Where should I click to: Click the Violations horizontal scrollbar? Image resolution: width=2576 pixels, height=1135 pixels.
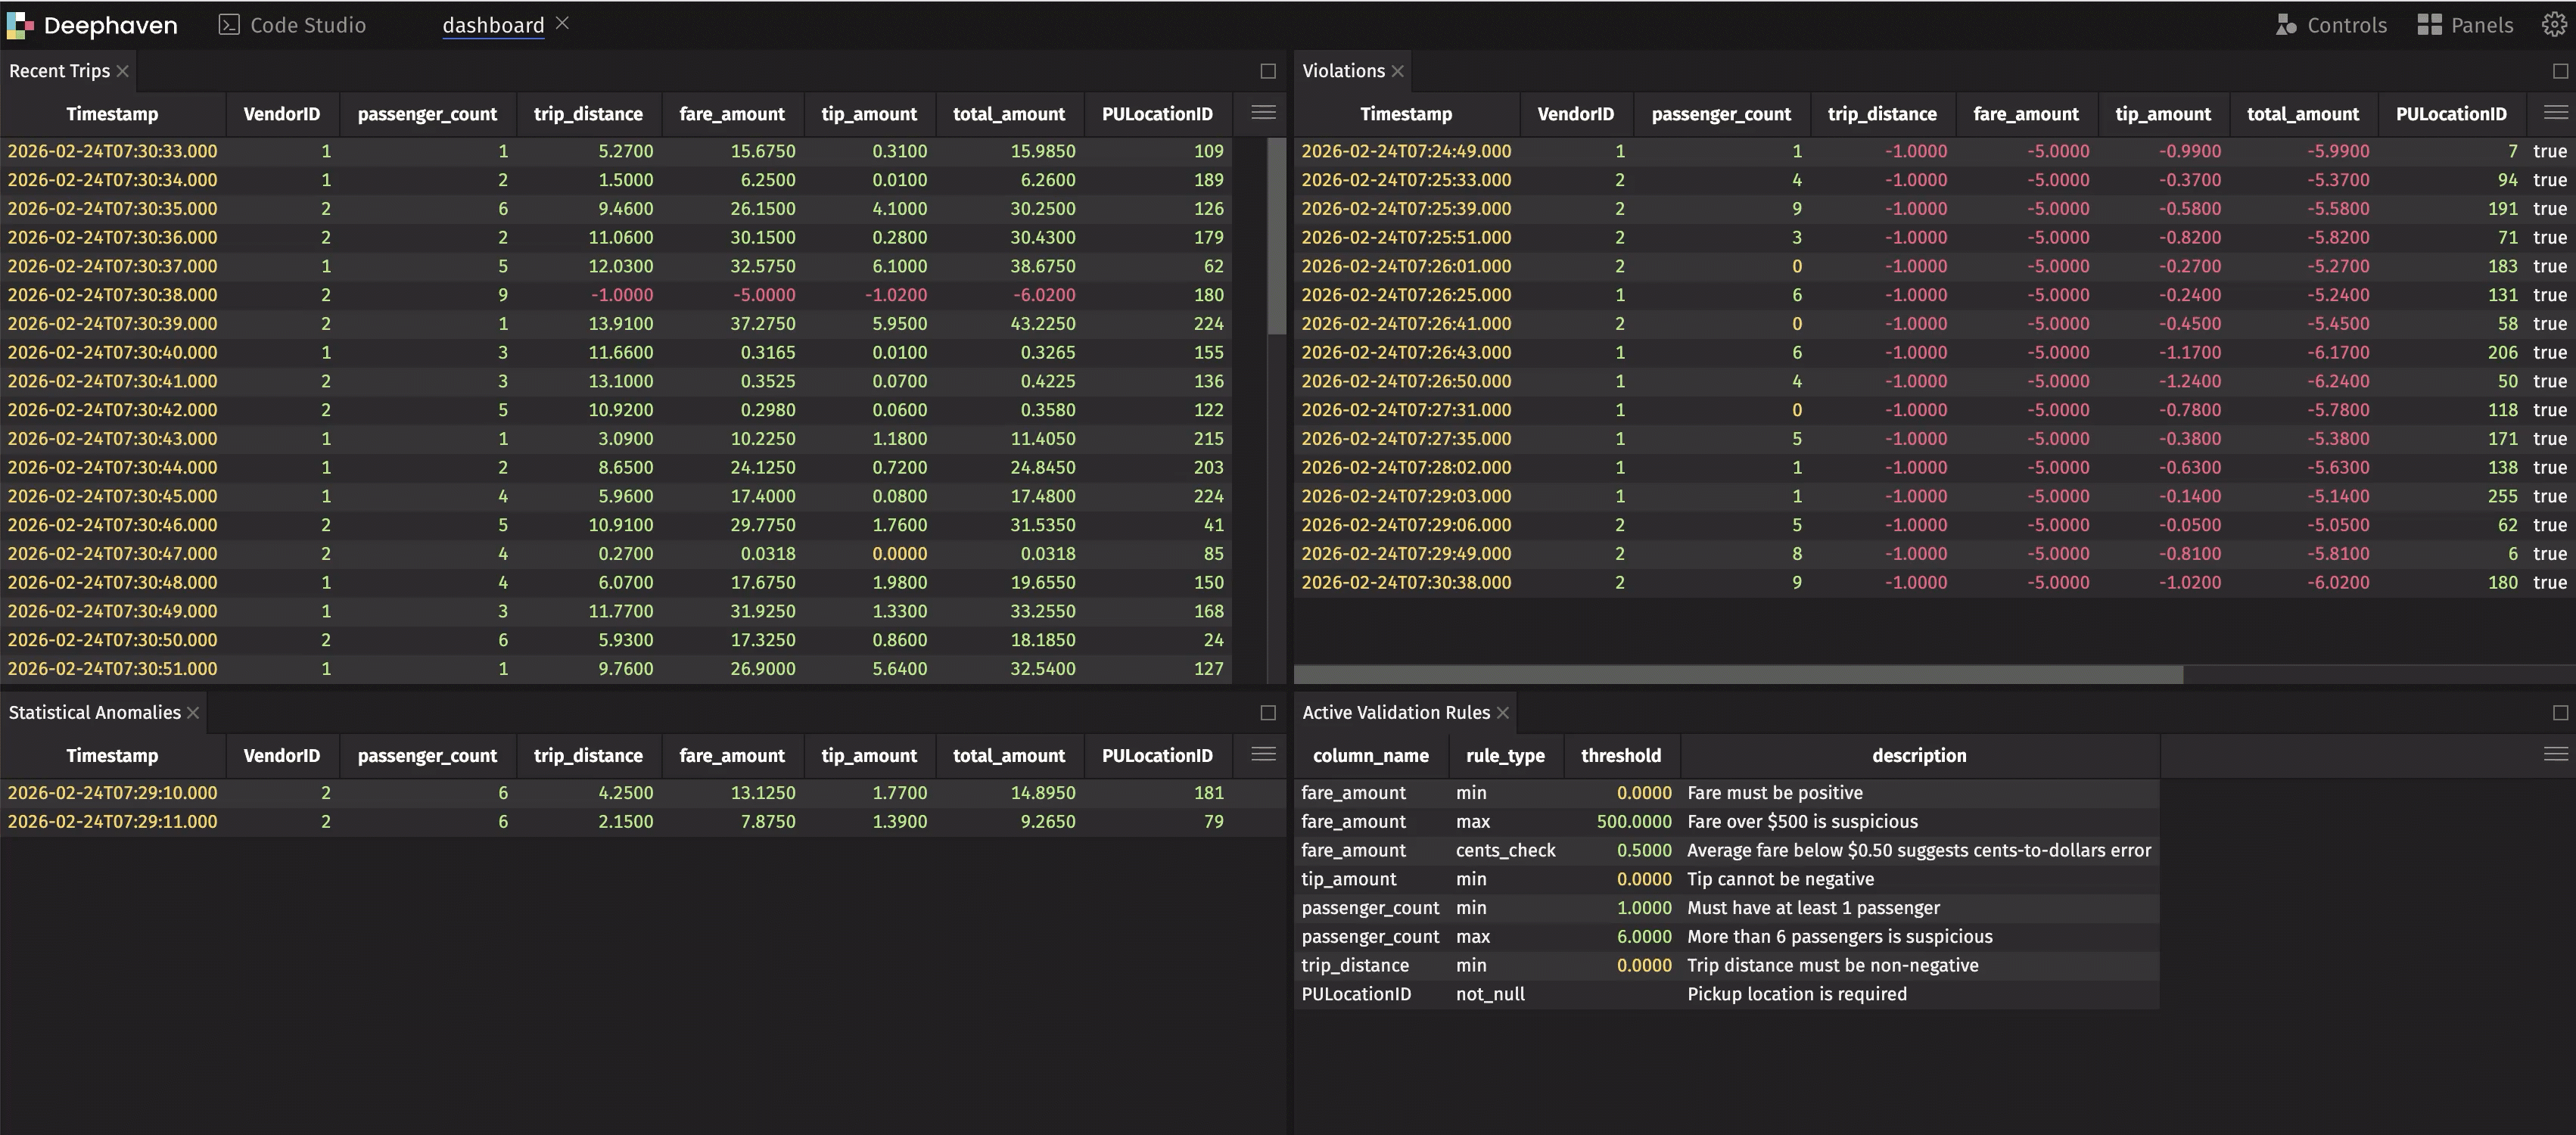tap(1738, 675)
